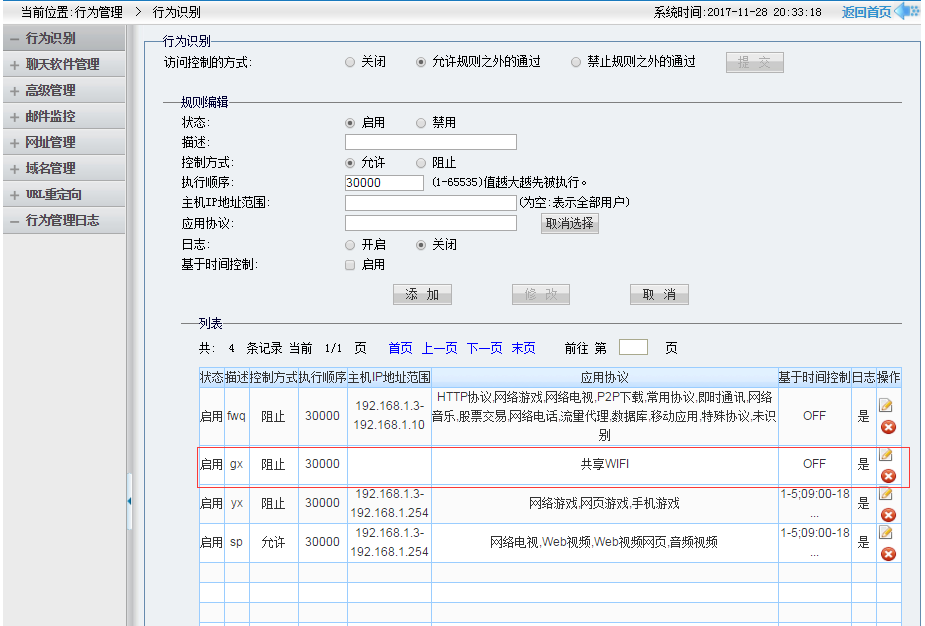The width and height of the screenshot is (925, 626).
Task: Edit the yx rule with pencil icon
Action: click(885, 494)
